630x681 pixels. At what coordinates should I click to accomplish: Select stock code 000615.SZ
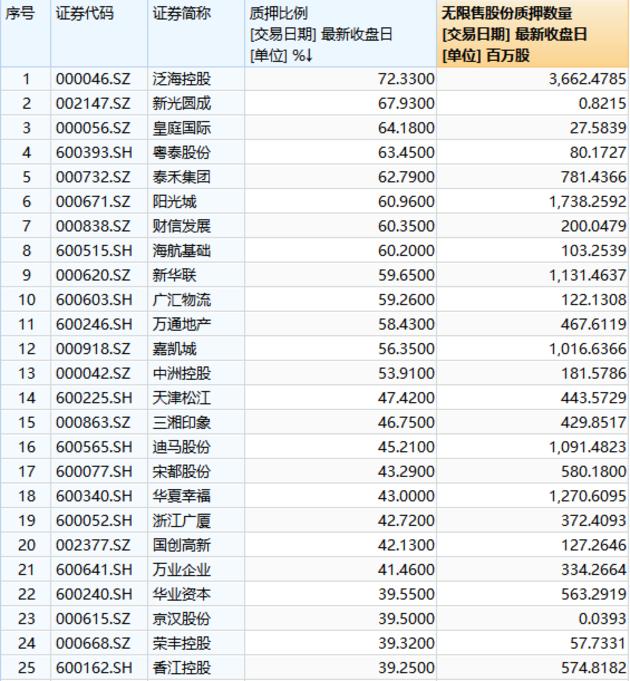(x=93, y=619)
